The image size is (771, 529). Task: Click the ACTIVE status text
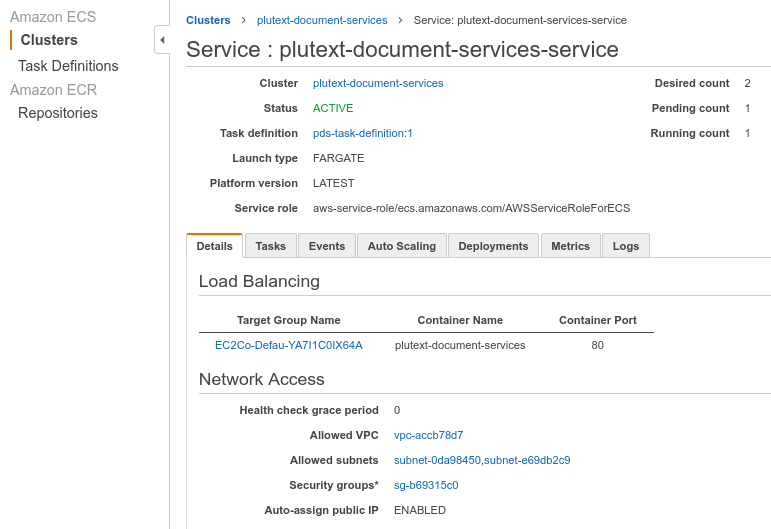(333, 108)
